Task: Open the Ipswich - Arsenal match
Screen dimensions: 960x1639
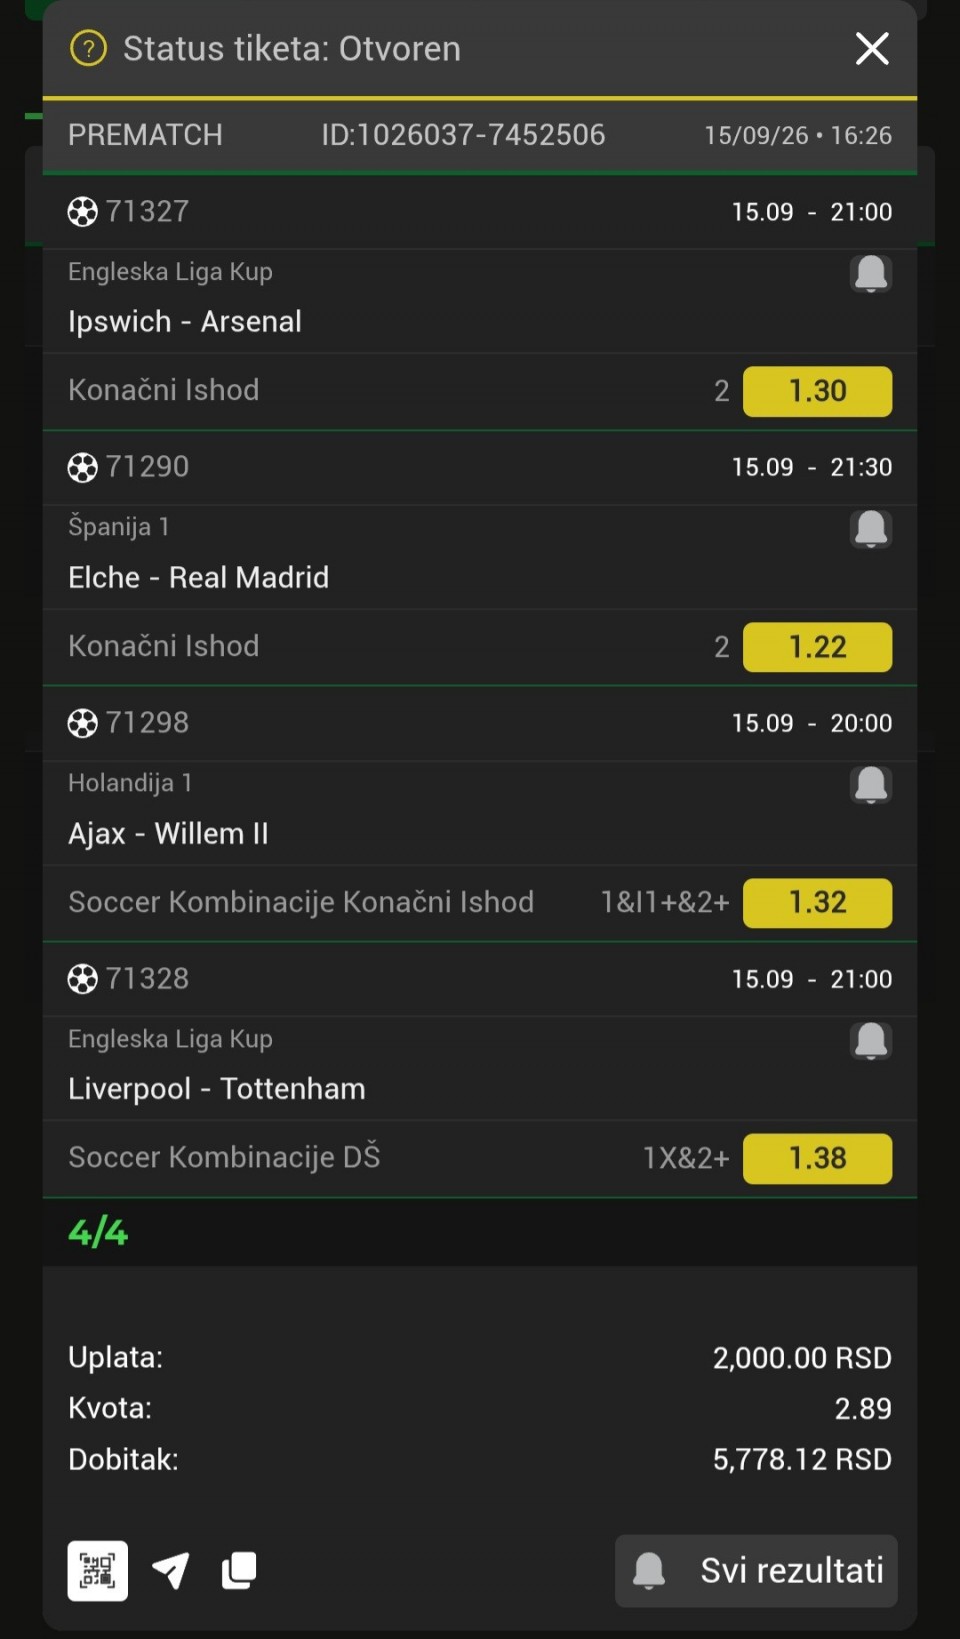Action: point(185,322)
